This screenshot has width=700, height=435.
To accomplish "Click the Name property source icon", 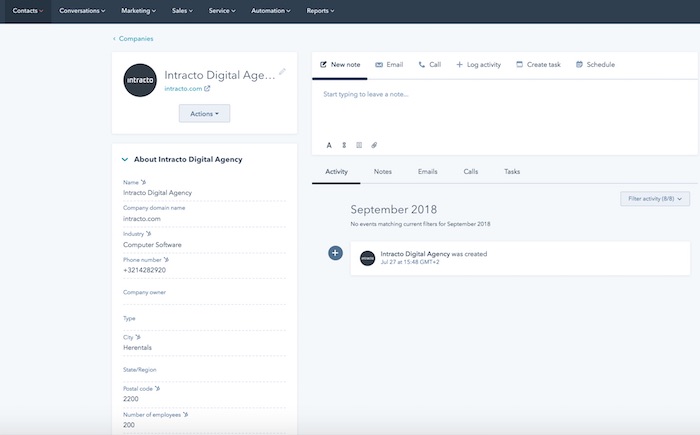I will pyautogui.click(x=143, y=182).
